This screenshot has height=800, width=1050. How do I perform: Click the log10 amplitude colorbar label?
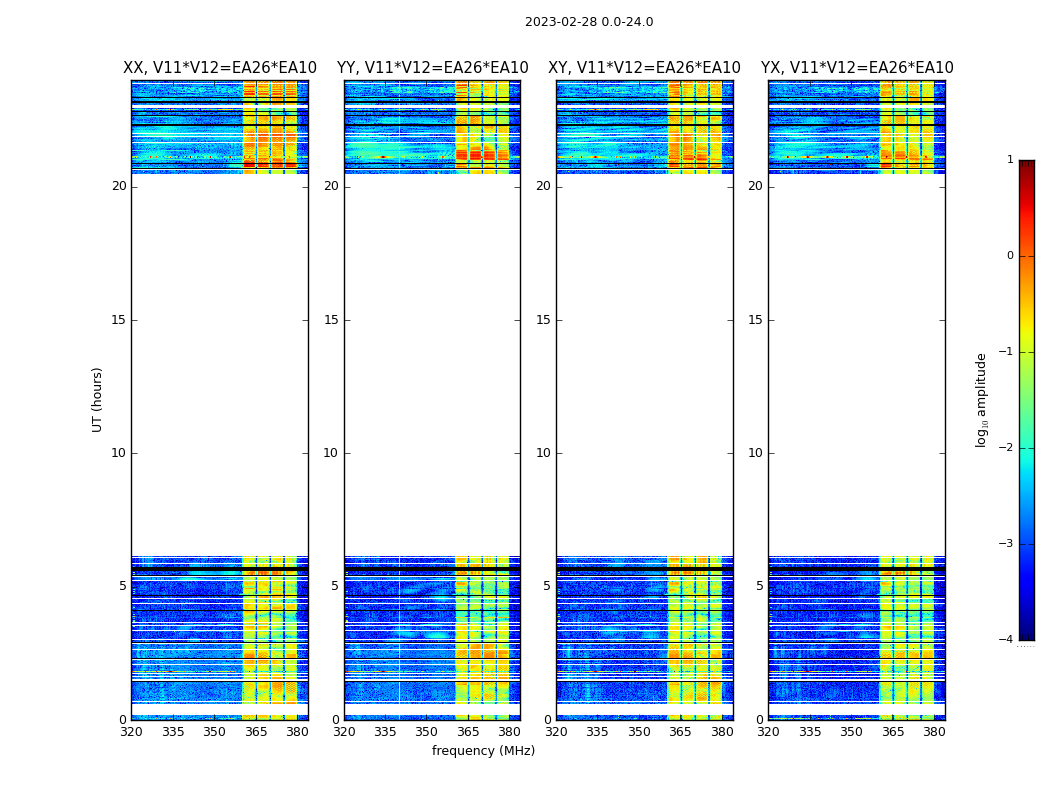pyautogui.click(x=981, y=400)
